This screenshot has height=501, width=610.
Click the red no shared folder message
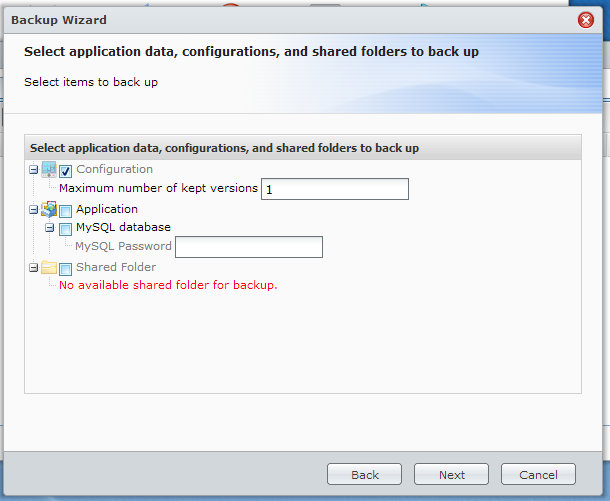point(168,285)
